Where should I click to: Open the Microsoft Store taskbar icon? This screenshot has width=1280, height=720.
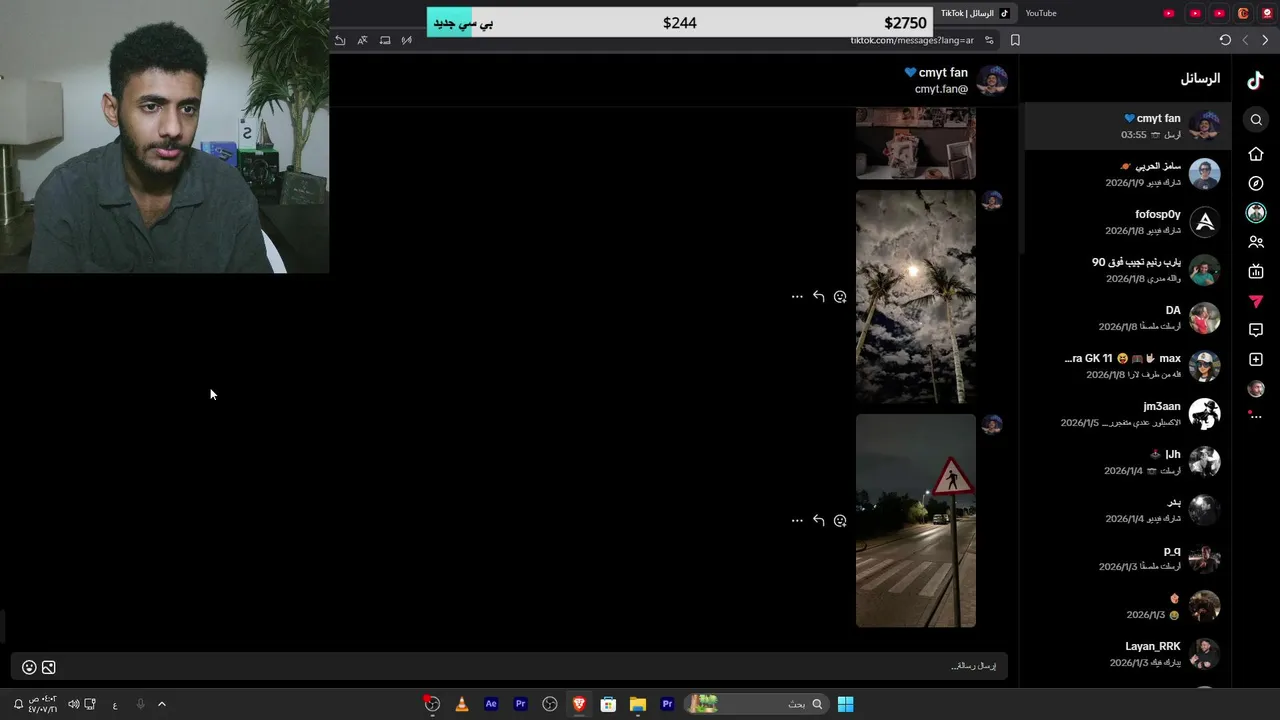click(x=608, y=704)
